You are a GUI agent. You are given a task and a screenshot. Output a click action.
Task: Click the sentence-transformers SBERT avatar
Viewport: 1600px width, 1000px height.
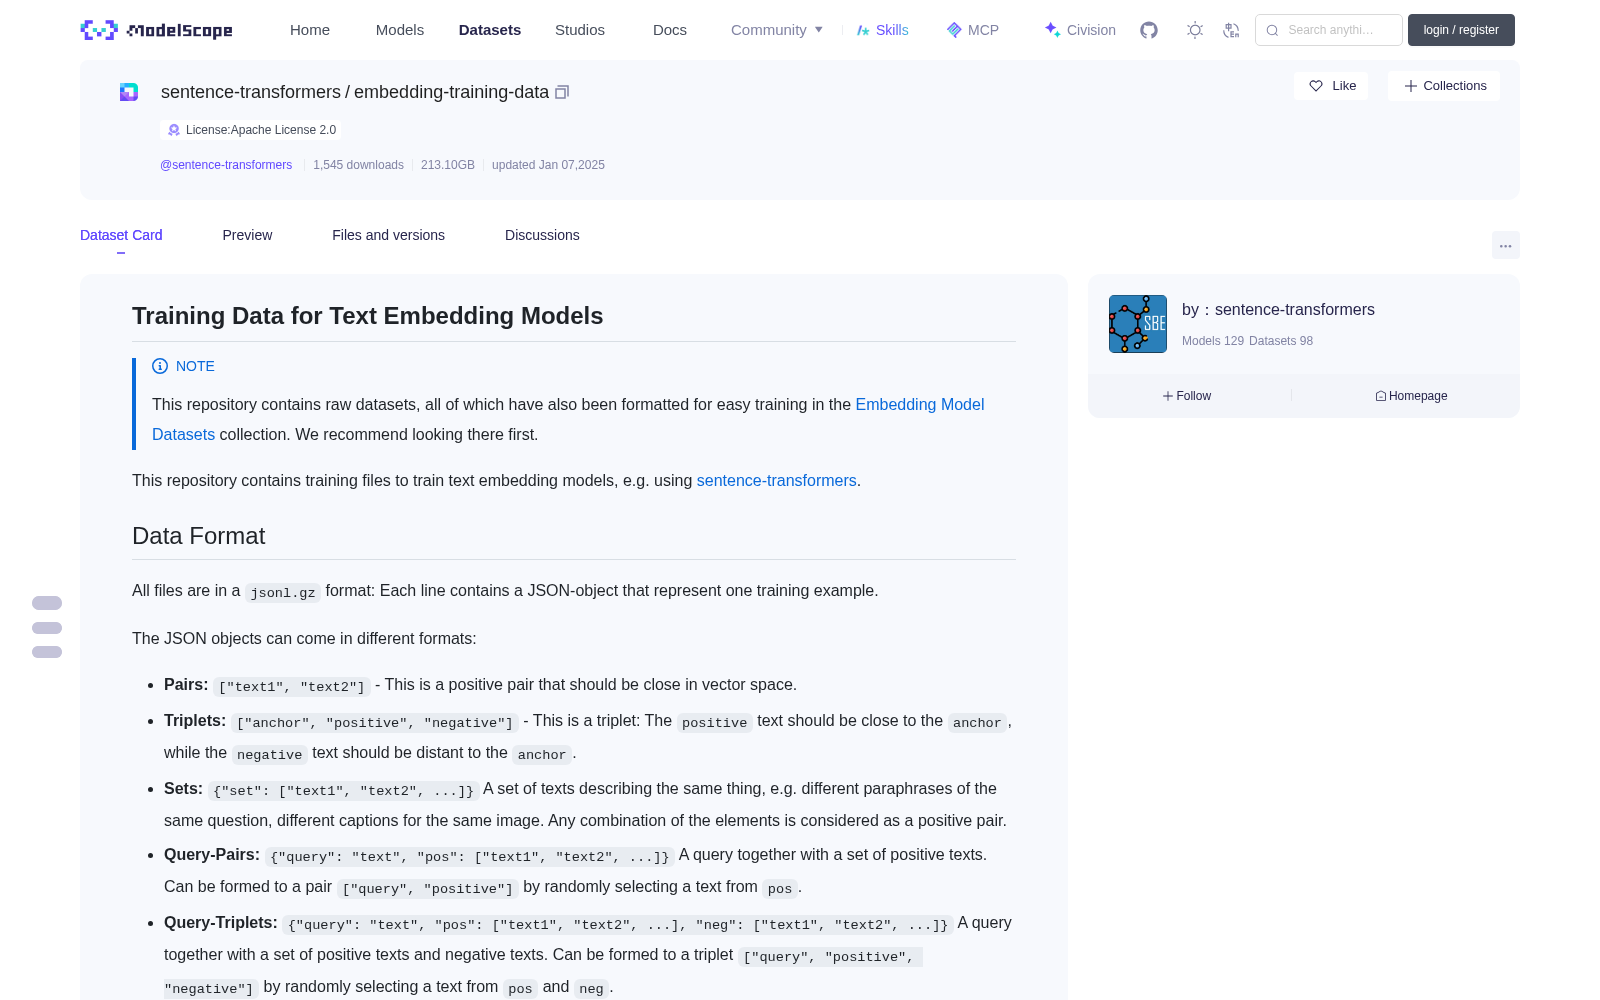[x=1138, y=324]
